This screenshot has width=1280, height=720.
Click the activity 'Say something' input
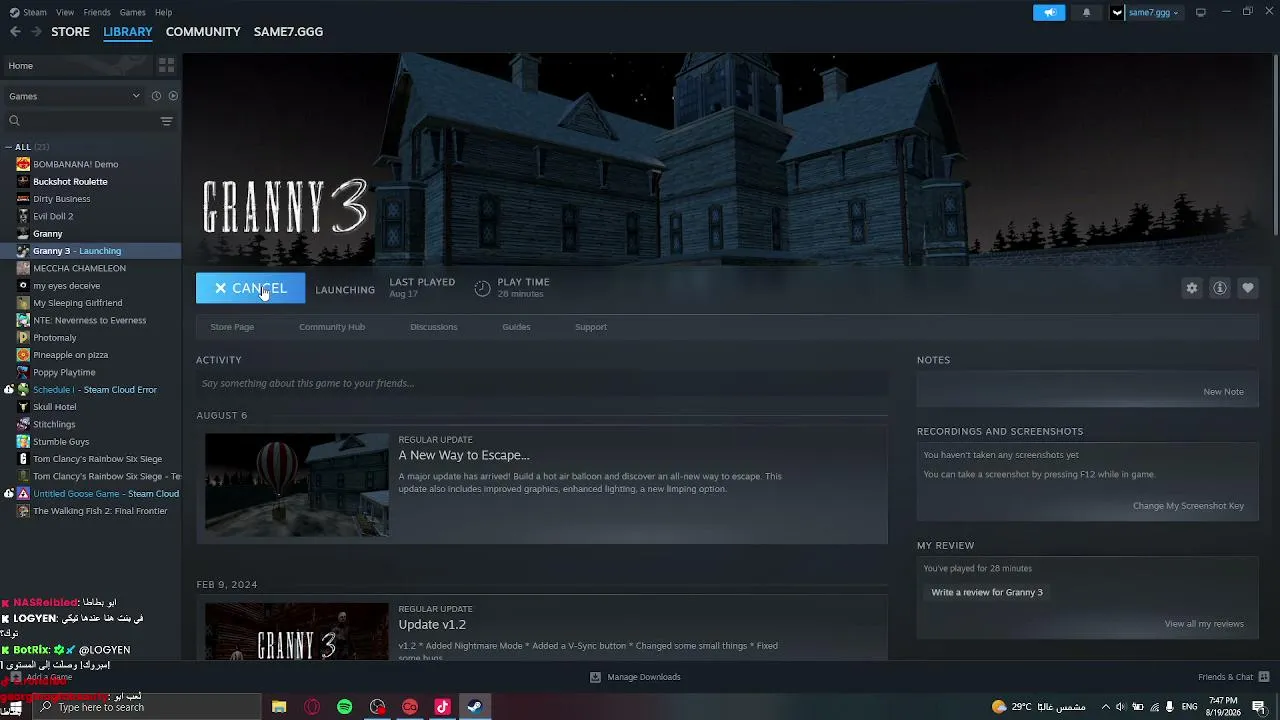point(542,383)
